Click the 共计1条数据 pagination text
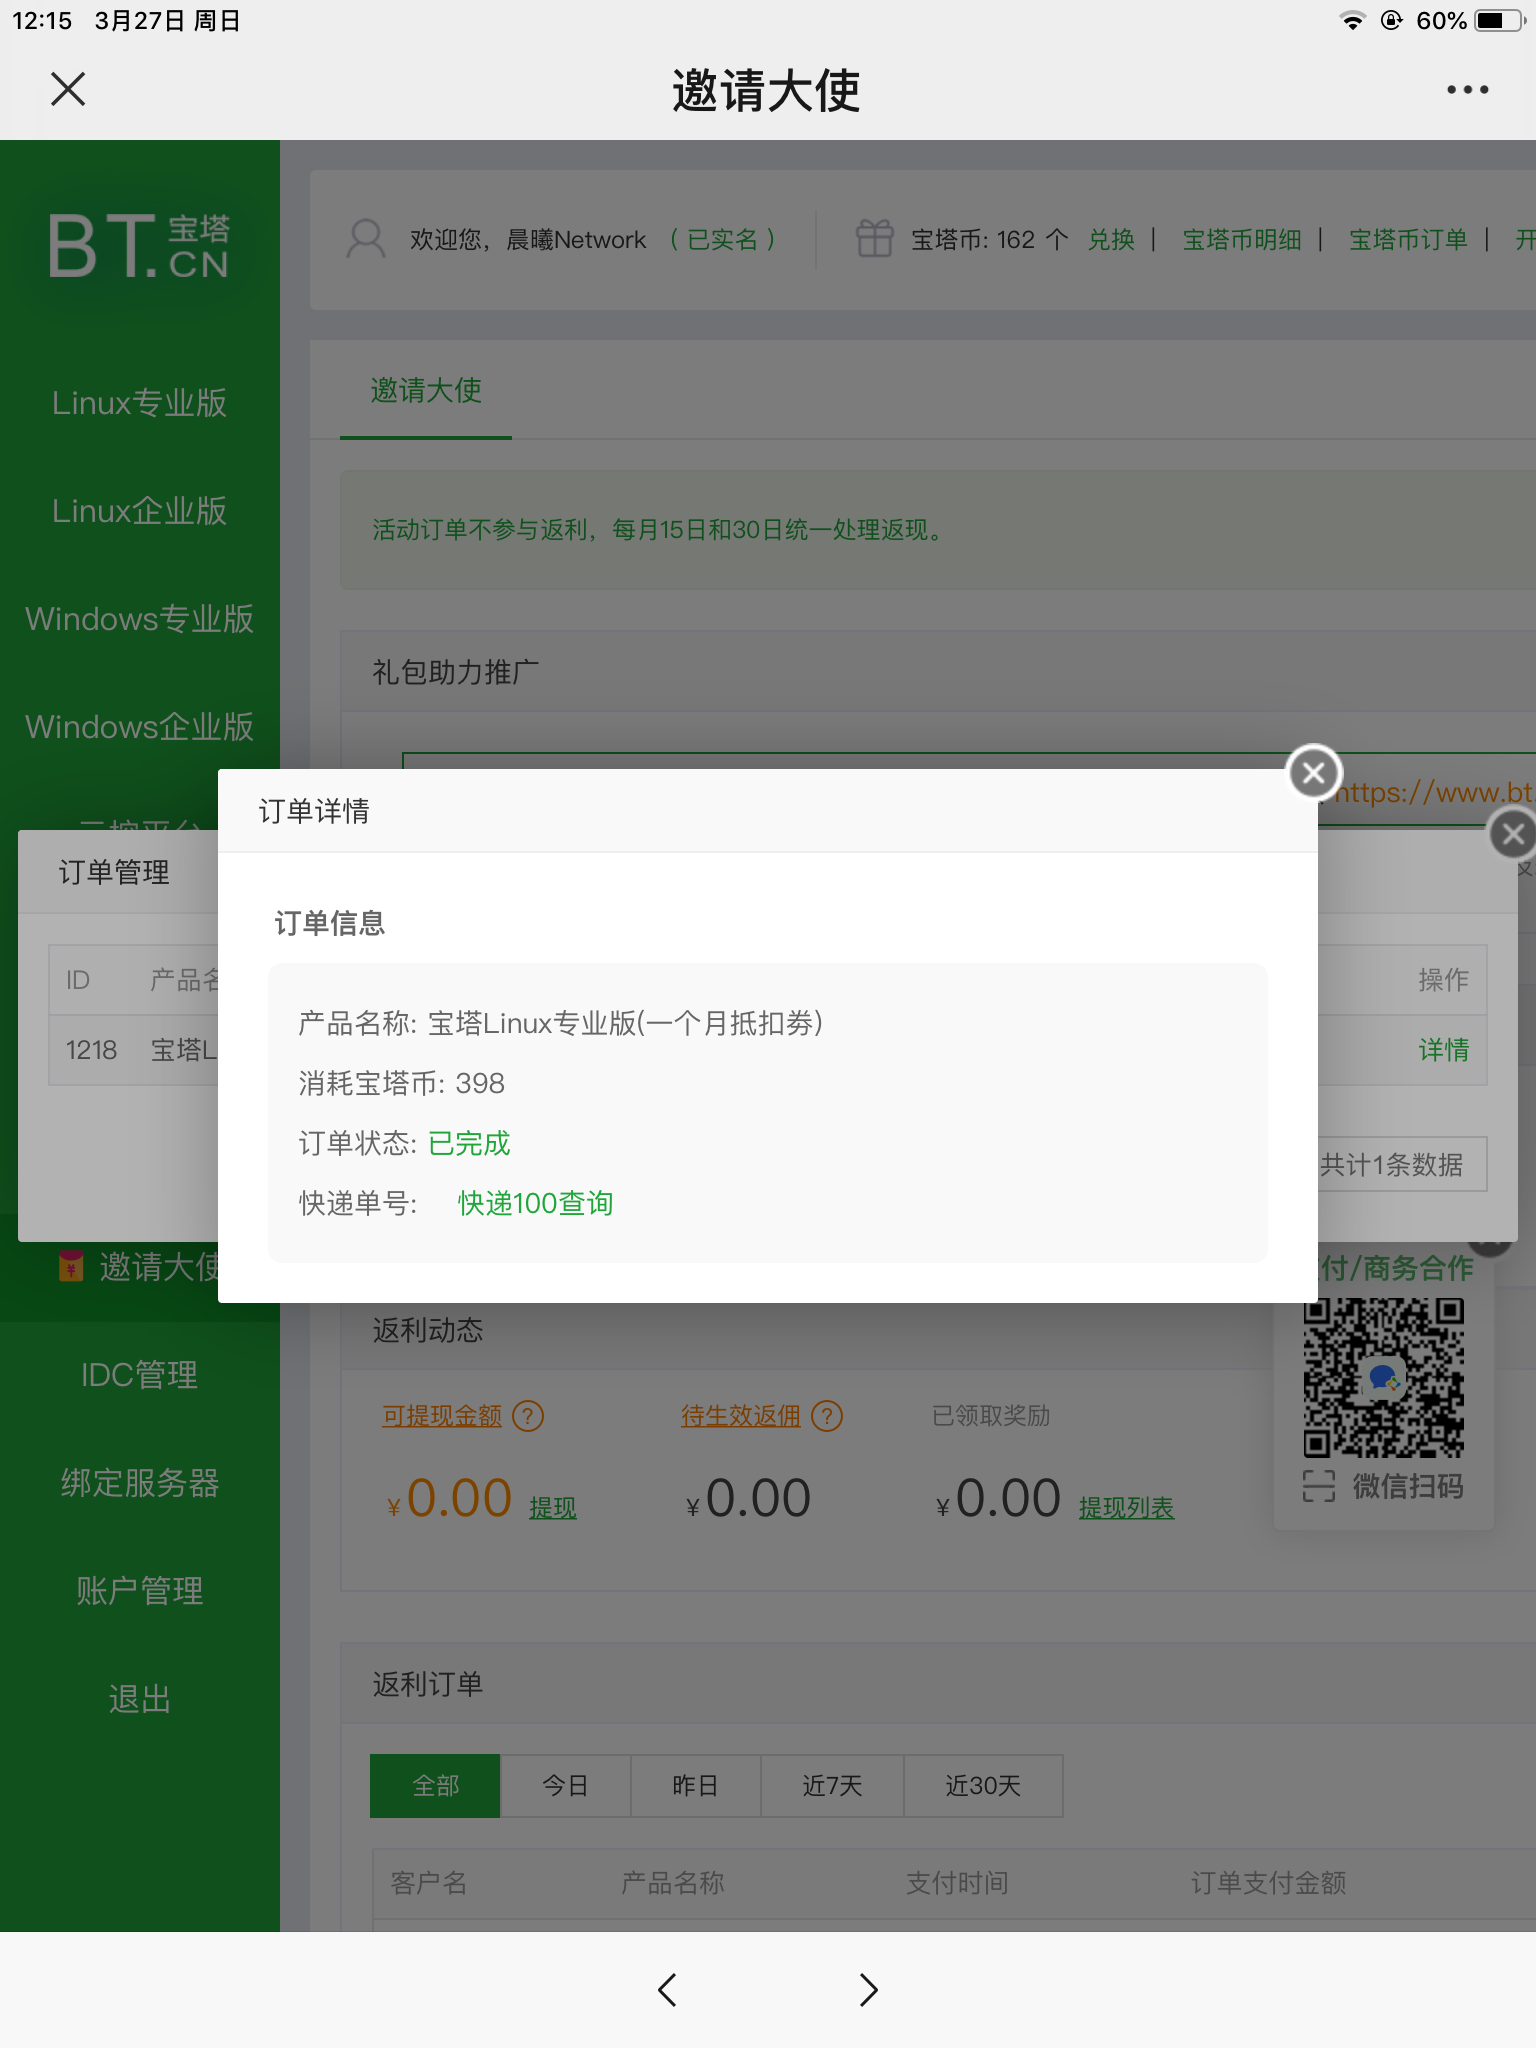Viewport: 1536px width, 2048px height. pyautogui.click(x=1391, y=1165)
